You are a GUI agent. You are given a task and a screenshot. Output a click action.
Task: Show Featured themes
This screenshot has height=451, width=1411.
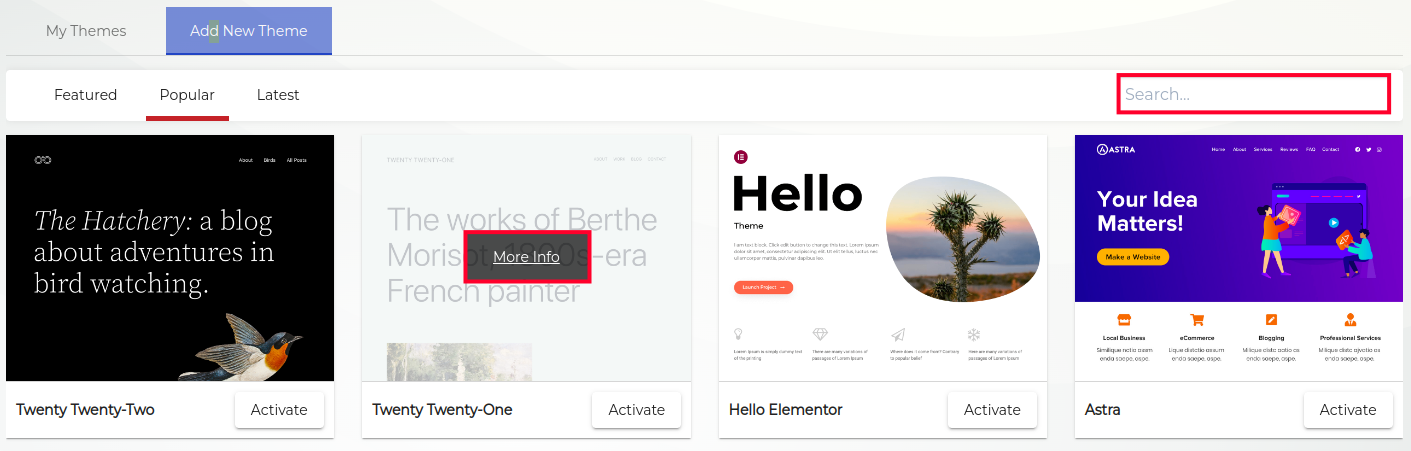click(x=86, y=95)
